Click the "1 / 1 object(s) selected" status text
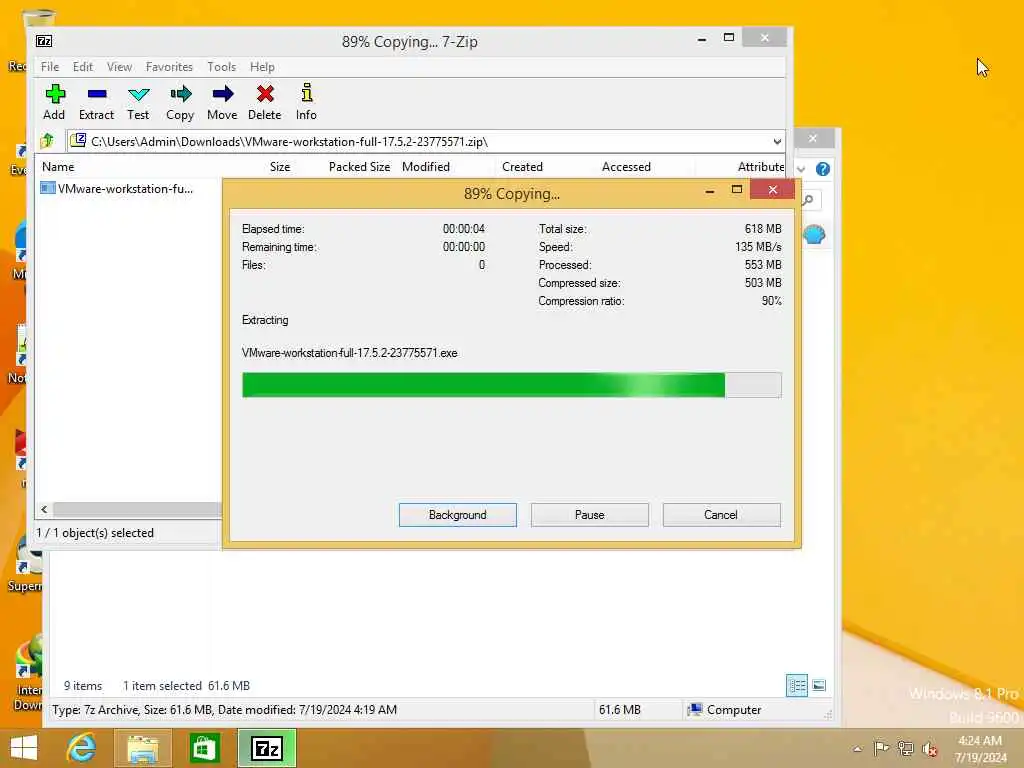This screenshot has height=768, width=1024. [x=95, y=533]
